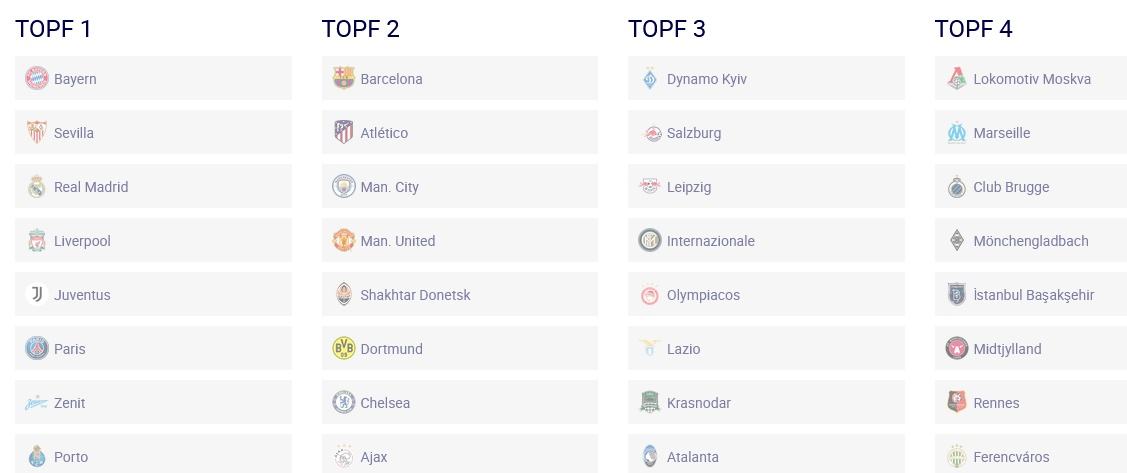Click the Lokomotiv Moskva entry
The height and width of the screenshot is (473, 1127).
(1031, 78)
